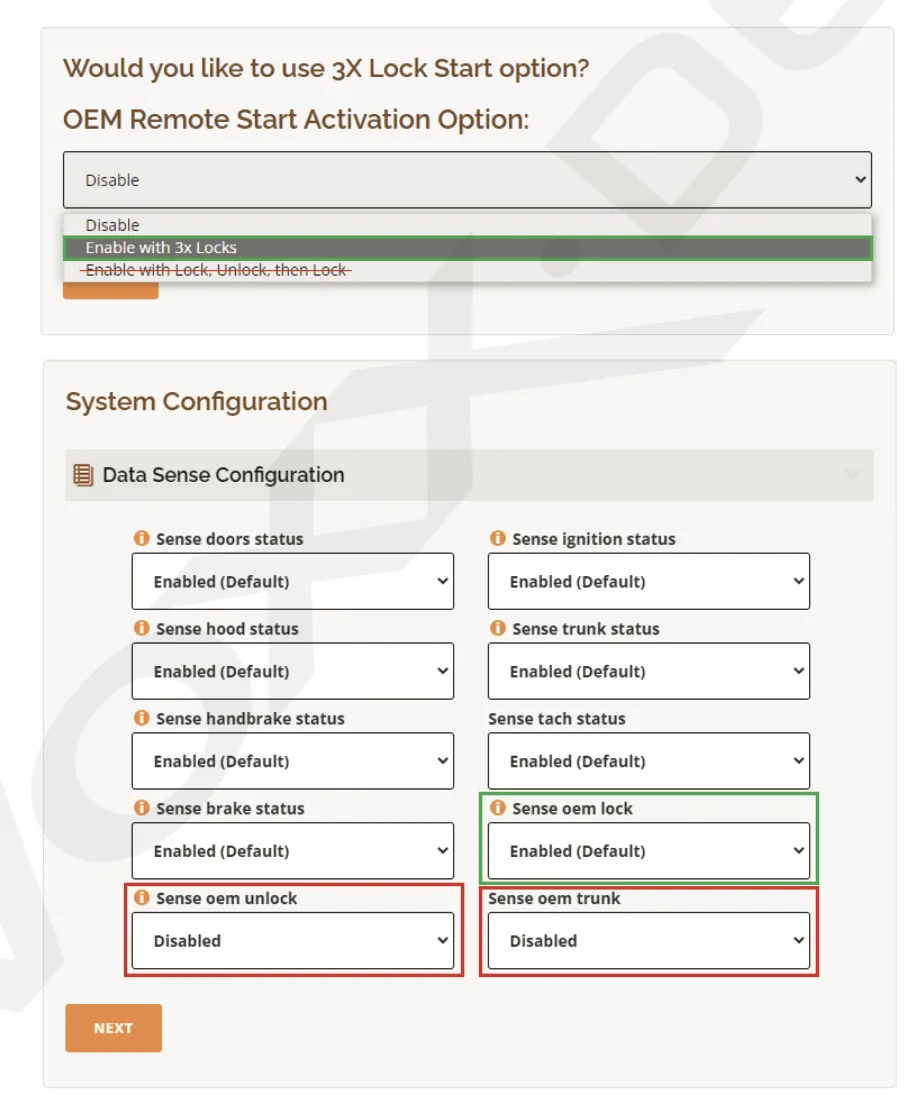Open the Sense doors status dropdown
The height and width of the screenshot is (1114, 914).
point(292,582)
